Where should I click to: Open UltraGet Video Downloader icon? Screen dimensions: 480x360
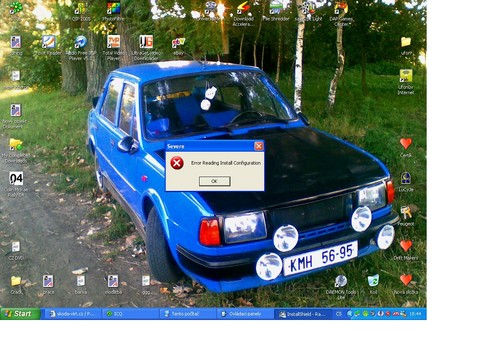146,48
